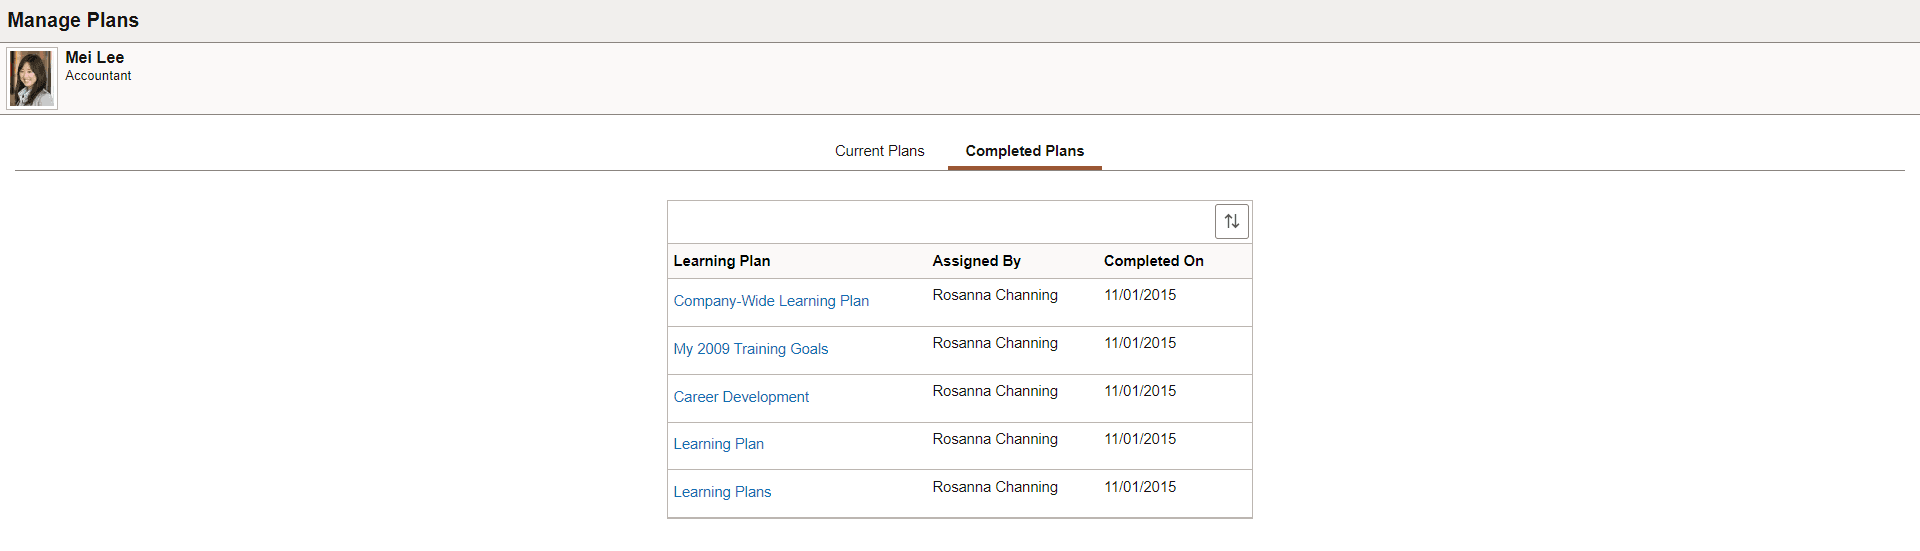The image size is (1920, 551).
Task: Click 11/01/2015 in the Learning Plans row
Action: pos(1140,487)
